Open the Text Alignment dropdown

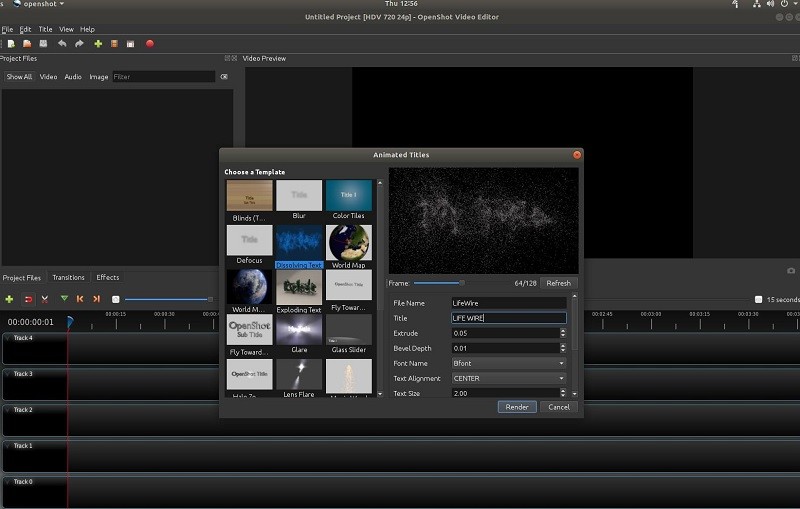pos(509,378)
